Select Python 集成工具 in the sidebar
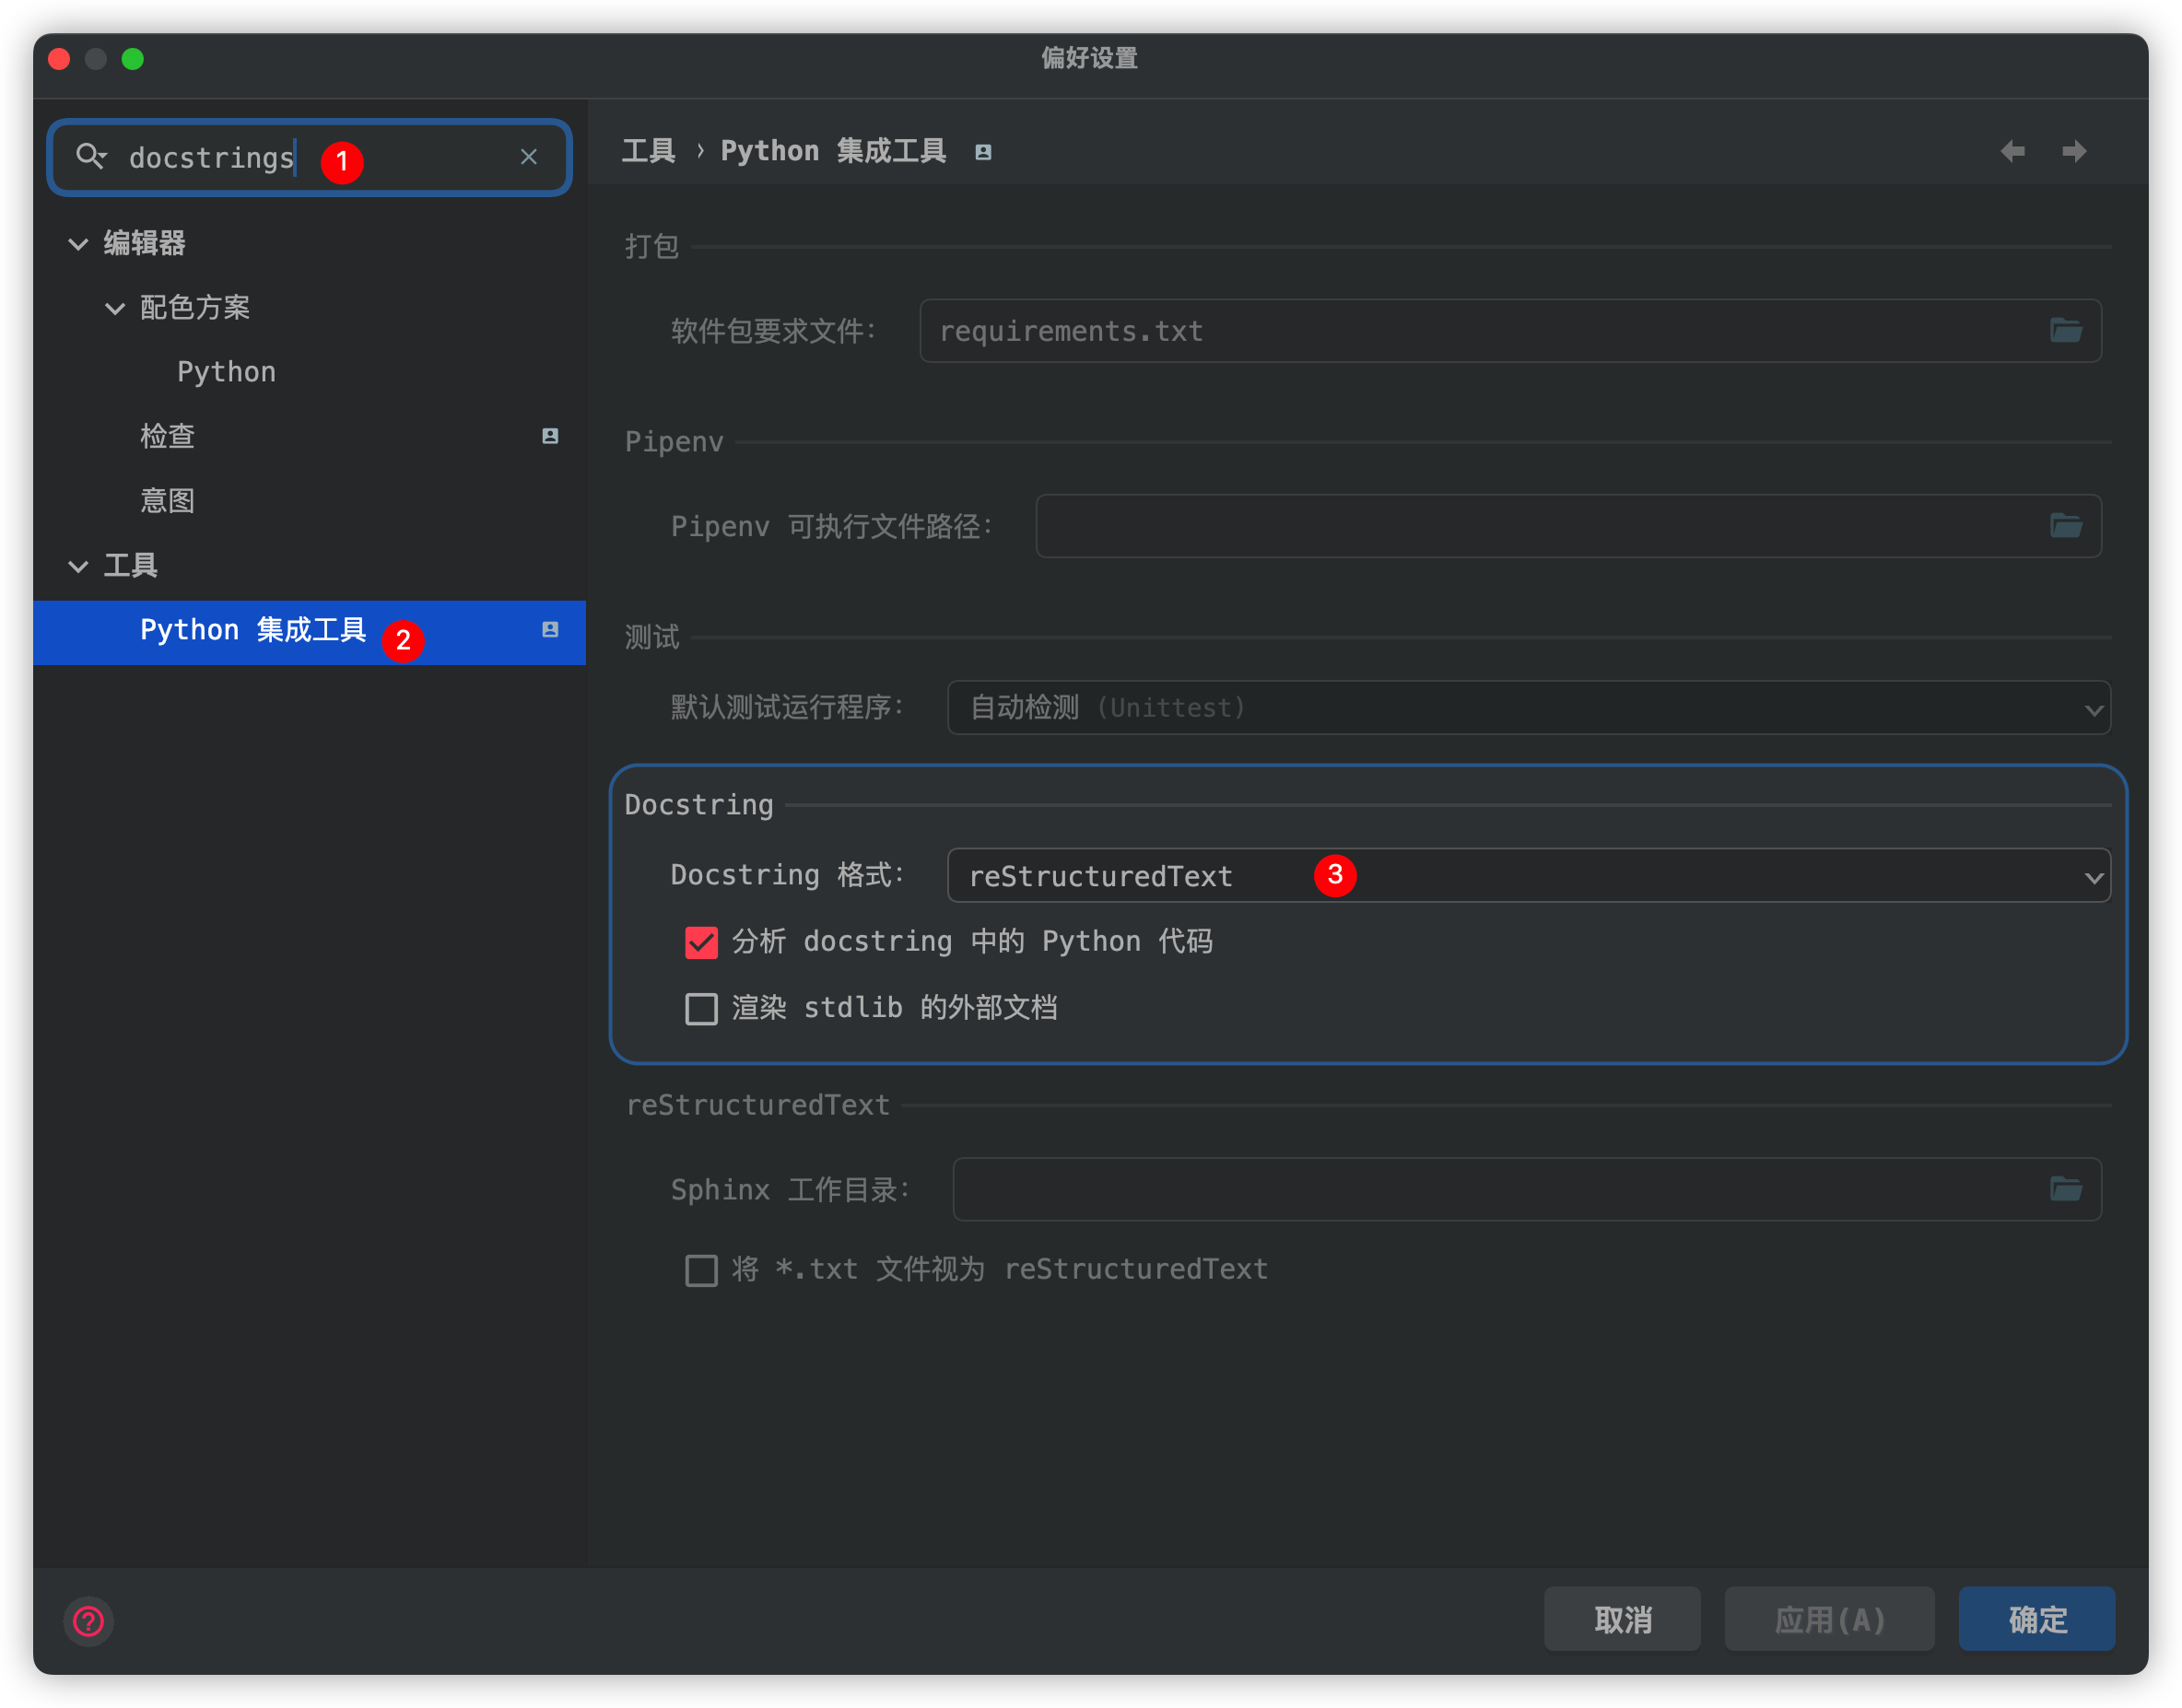 coord(253,630)
